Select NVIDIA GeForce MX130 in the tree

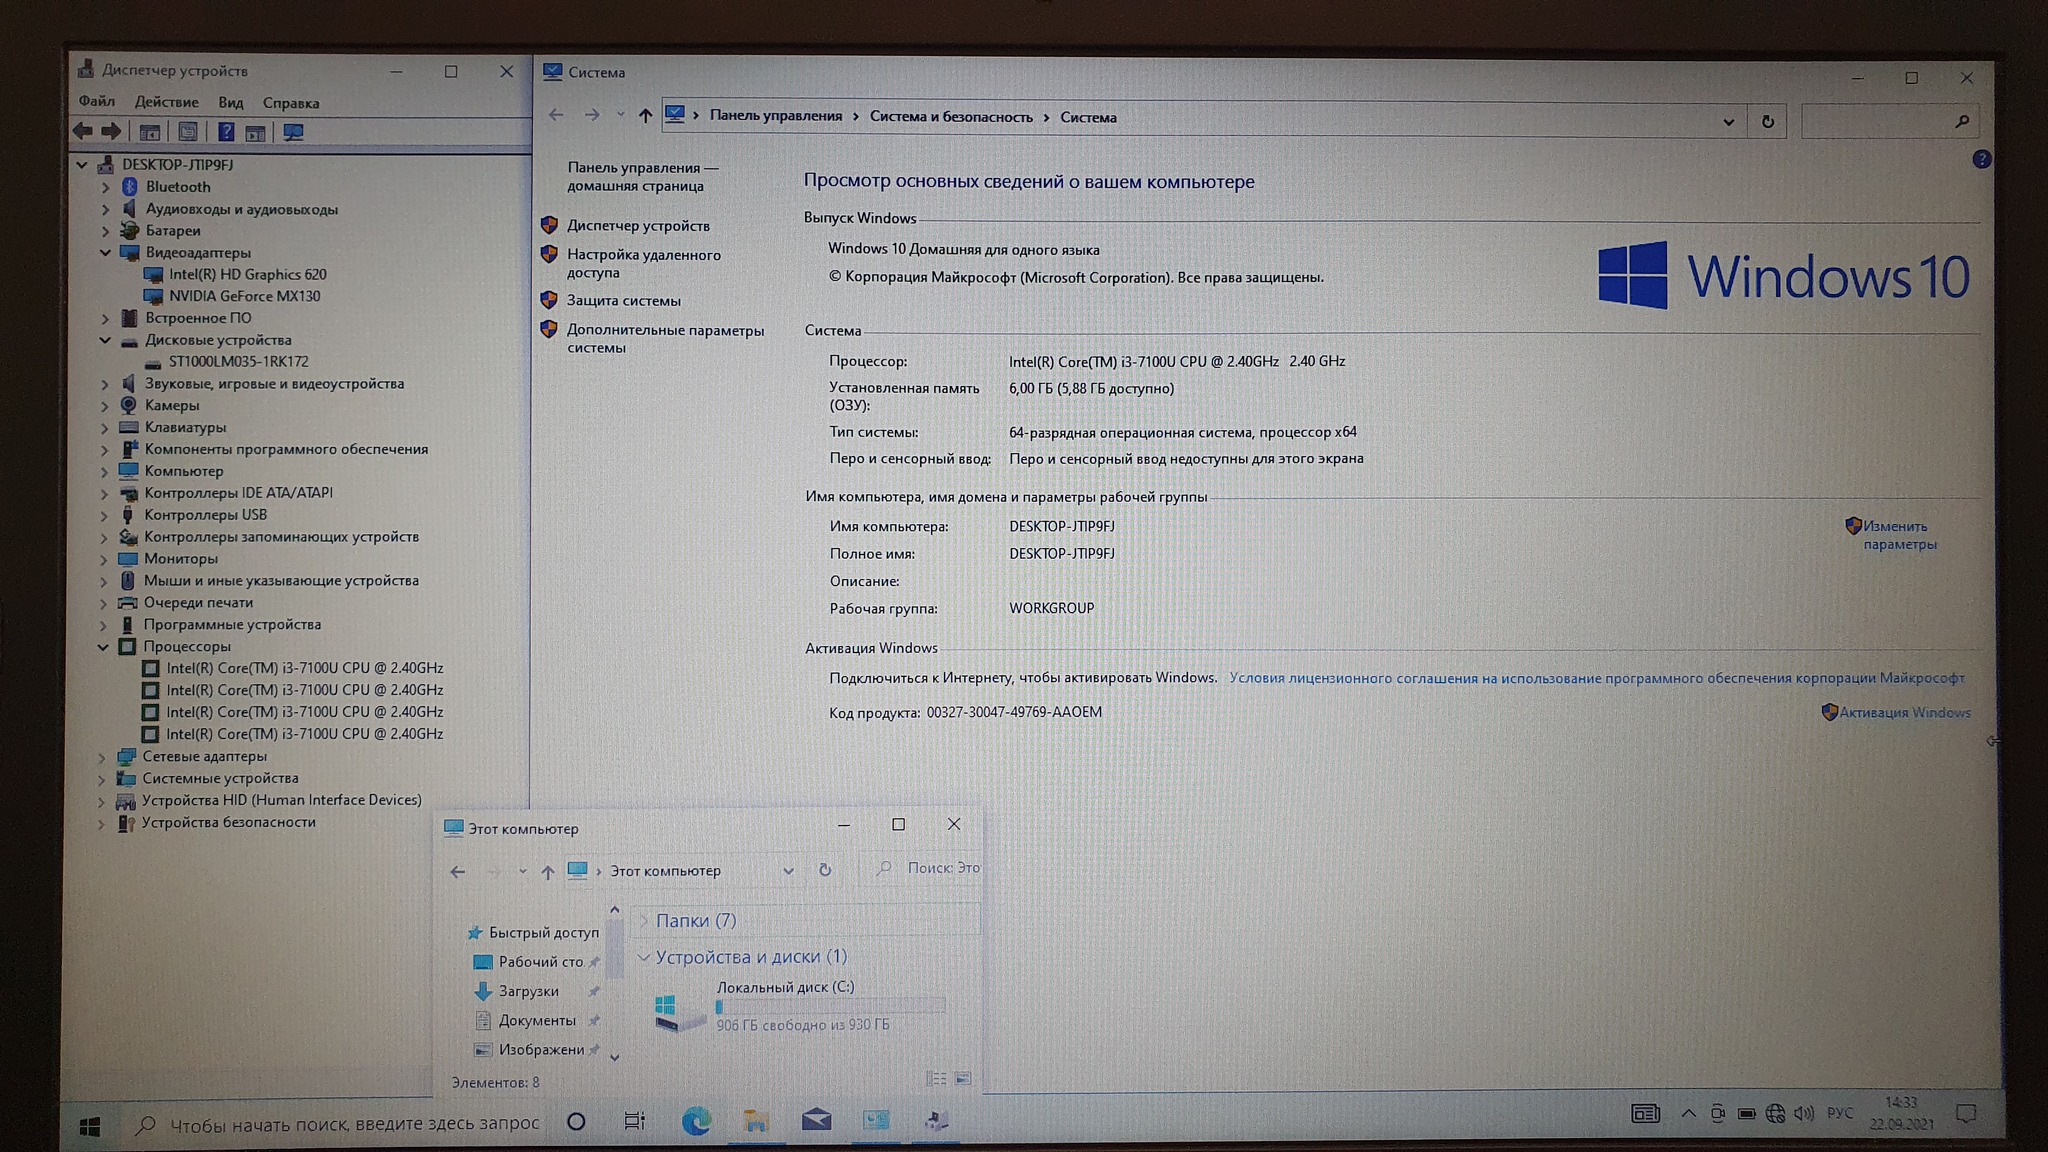click(x=244, y=296)
